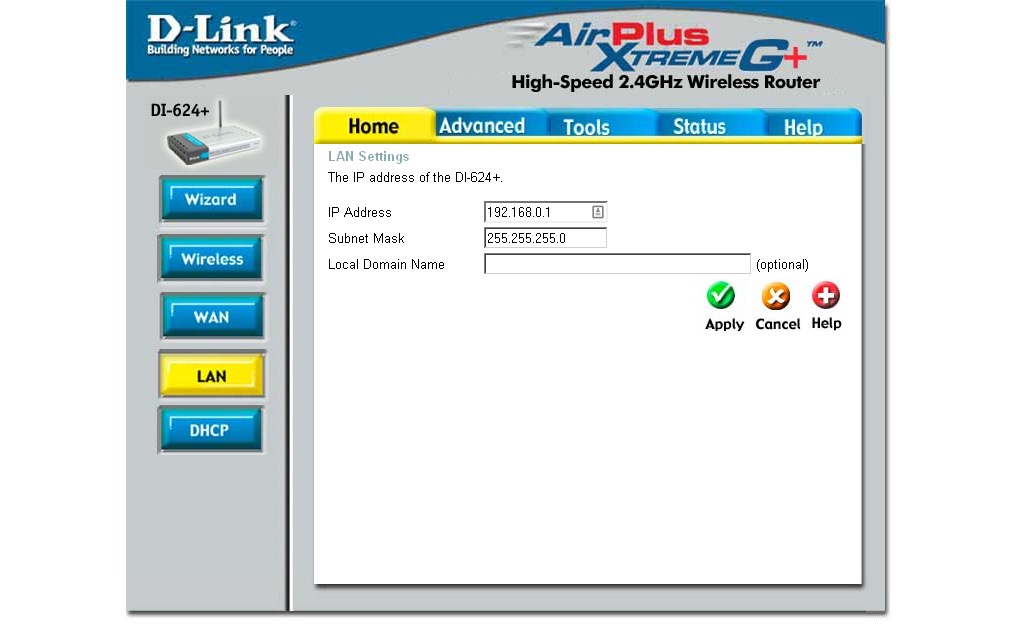Open the Wizard sidebar button
Viewport: 1024px width, 627px height.
pos(212,199)
